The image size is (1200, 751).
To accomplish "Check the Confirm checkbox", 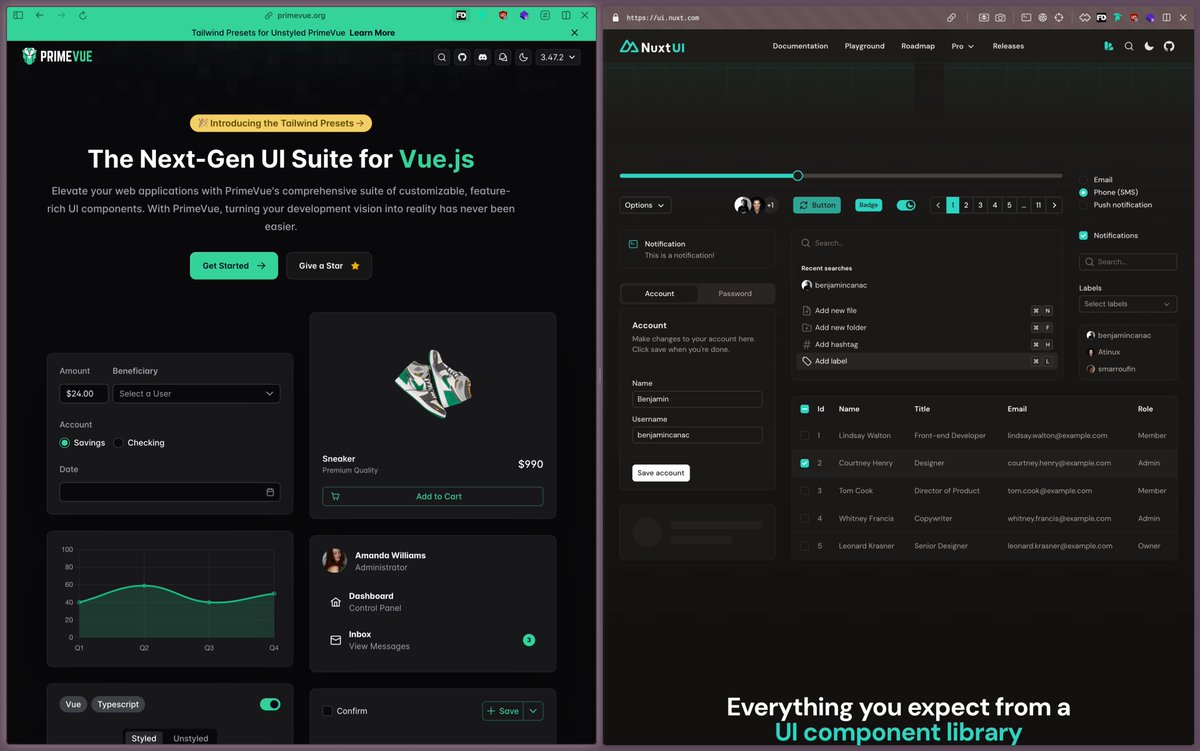I will pyautogui.click(x=327, y=711).
